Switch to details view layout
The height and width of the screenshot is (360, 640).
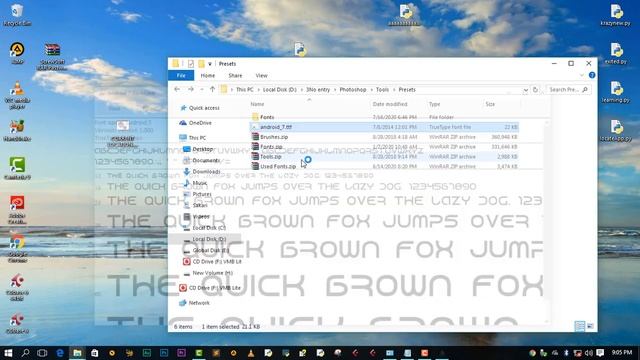(x=580, y=326)
